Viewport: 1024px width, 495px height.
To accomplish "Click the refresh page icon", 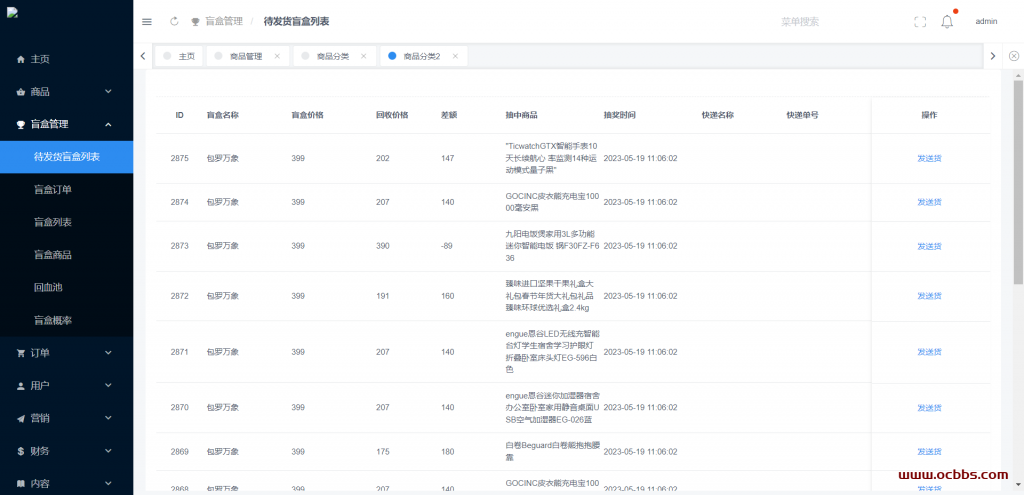I will [174, 22].
